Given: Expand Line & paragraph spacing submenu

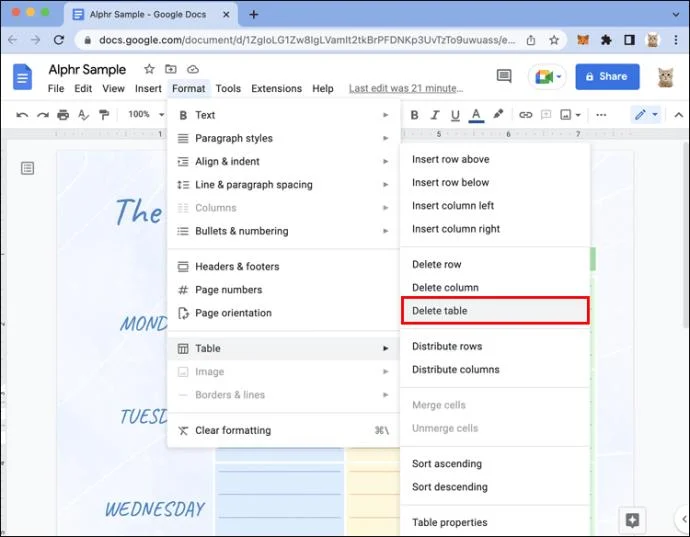Looking at the screenshot, I should (283, 185).
